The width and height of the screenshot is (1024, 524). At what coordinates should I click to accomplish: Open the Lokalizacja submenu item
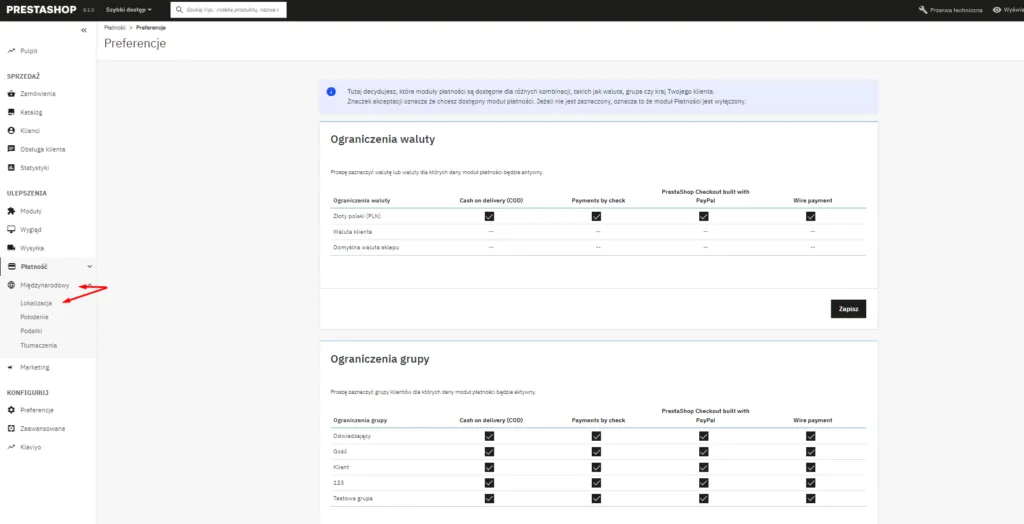(x=36, y=303)
